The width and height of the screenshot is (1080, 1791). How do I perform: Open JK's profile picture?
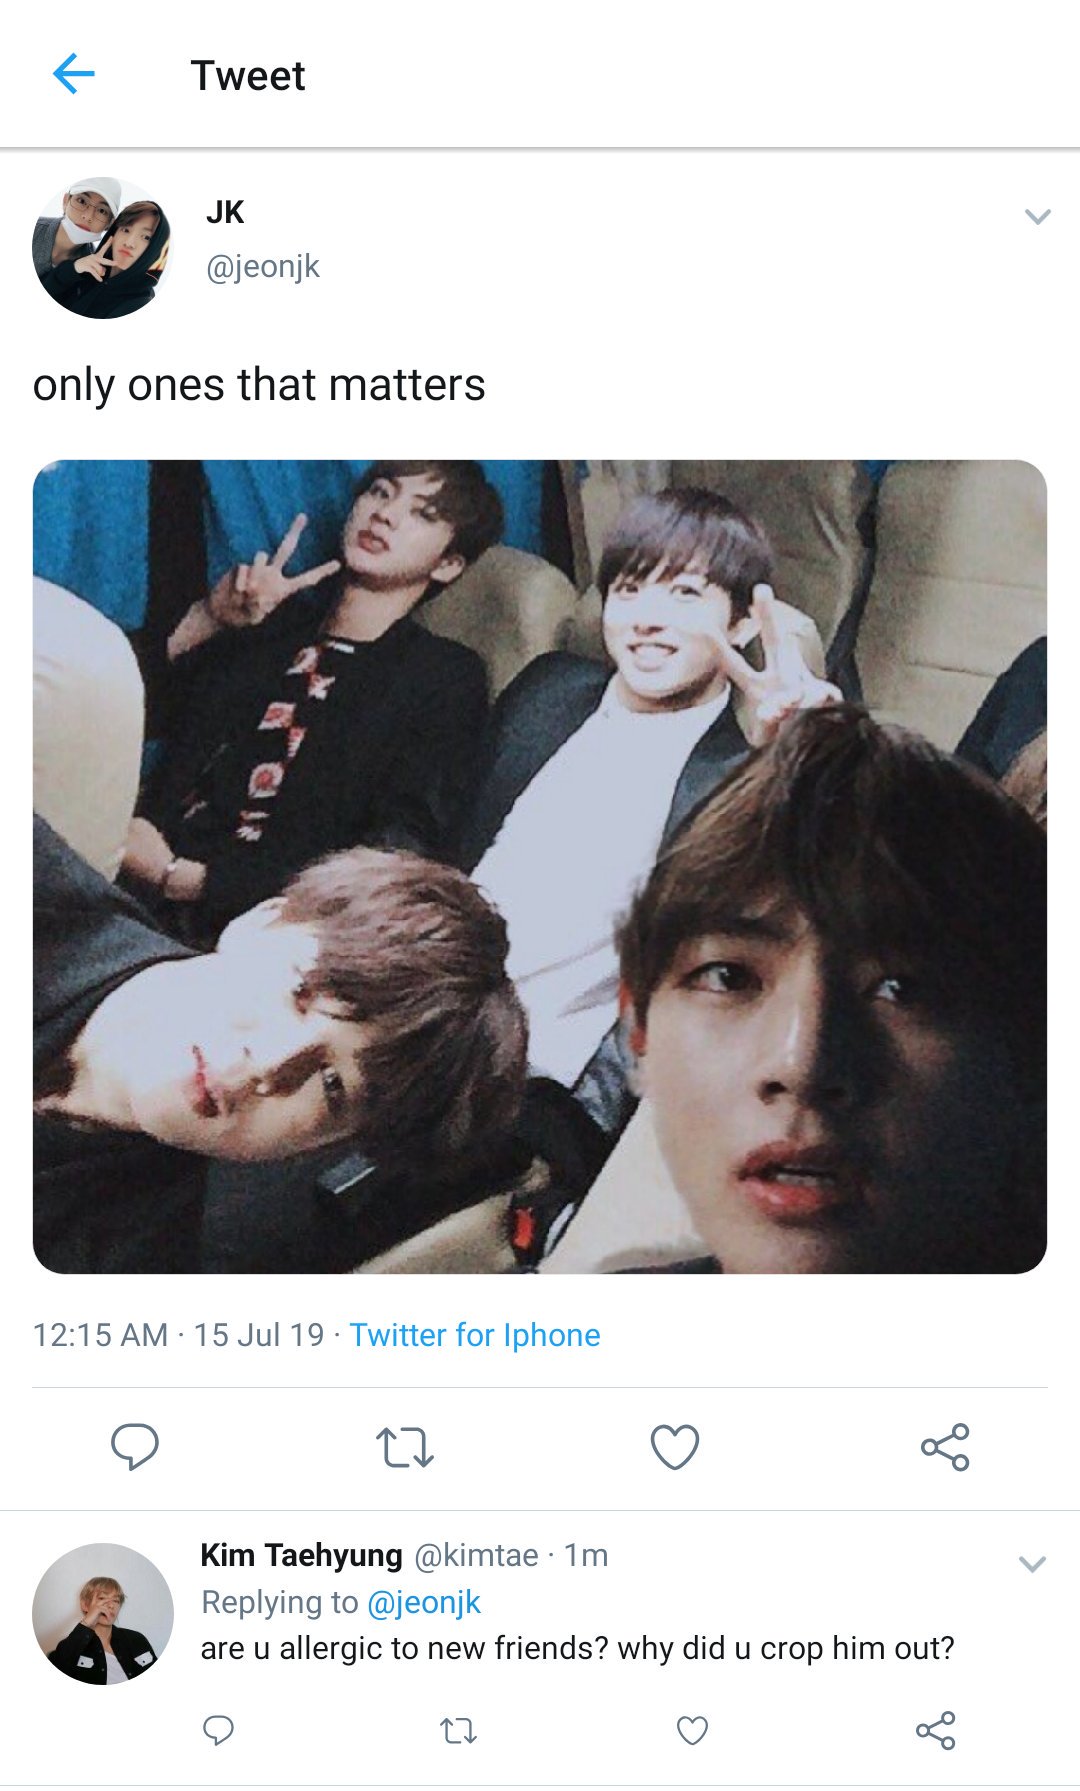103,248
